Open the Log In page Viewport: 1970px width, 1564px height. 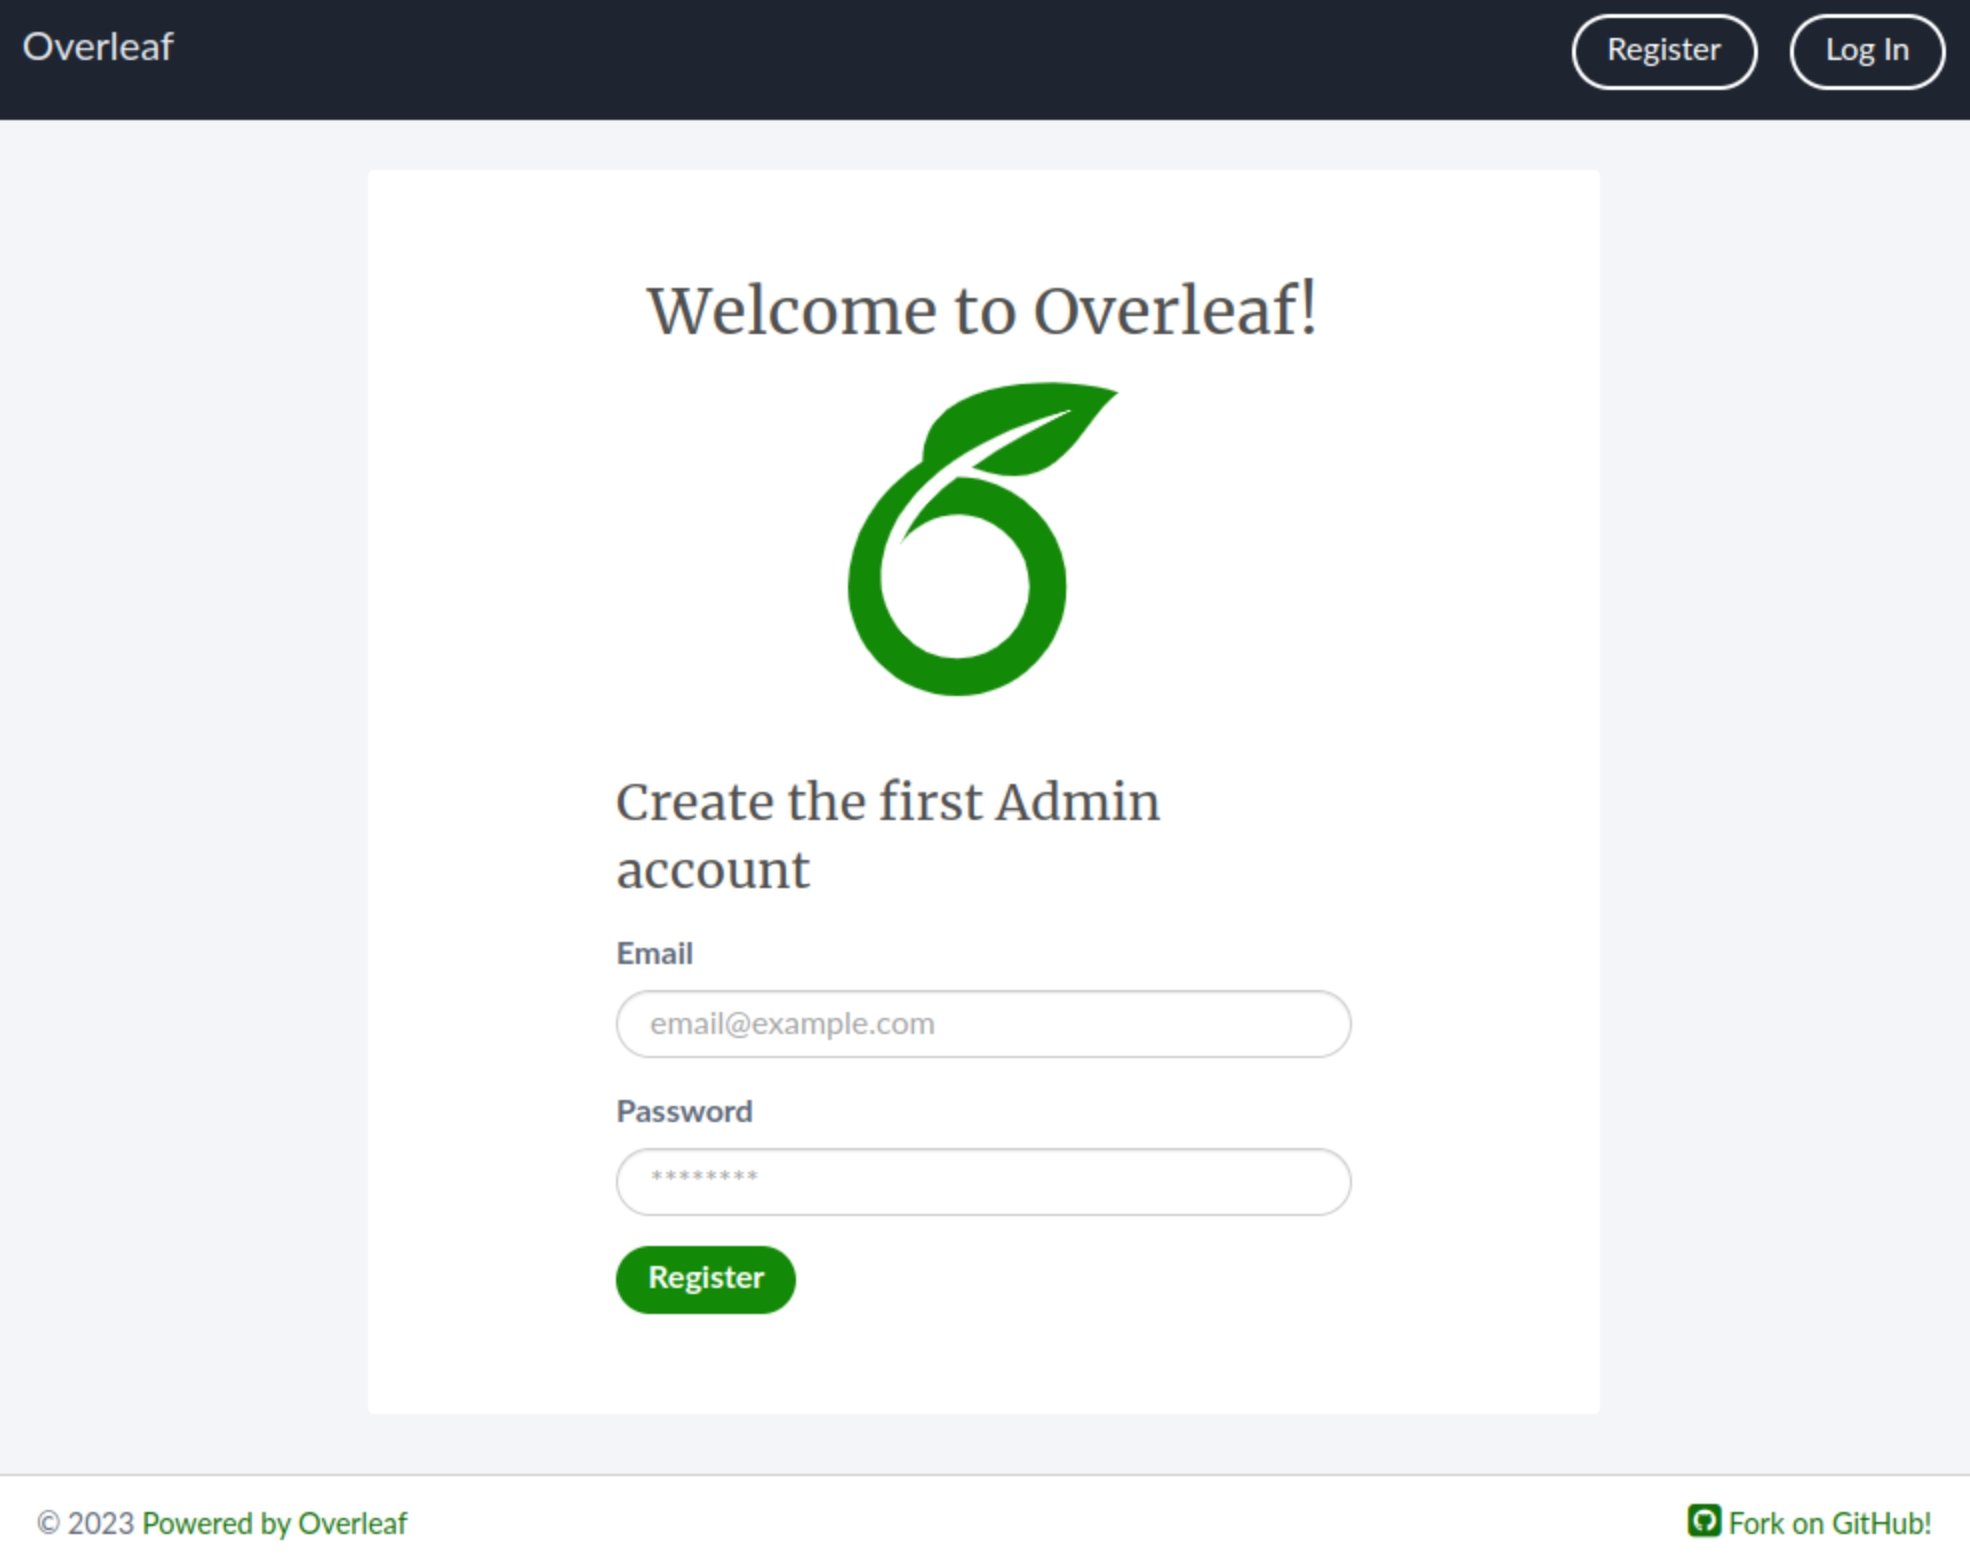coord(1867,51)
